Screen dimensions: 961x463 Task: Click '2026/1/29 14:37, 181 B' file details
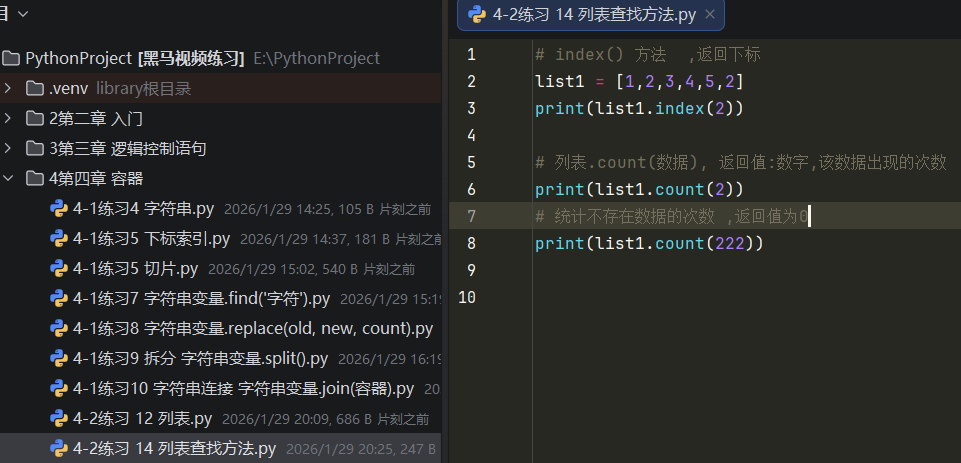pyautogui.click(x=315, y=239)
